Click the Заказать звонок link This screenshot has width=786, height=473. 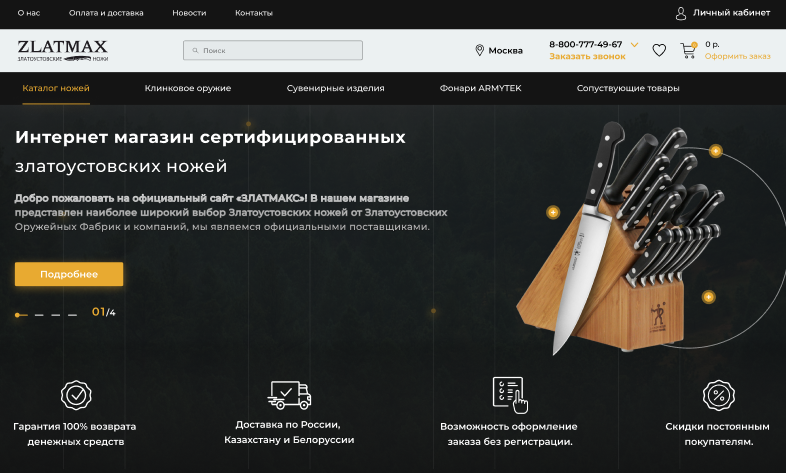587,57
